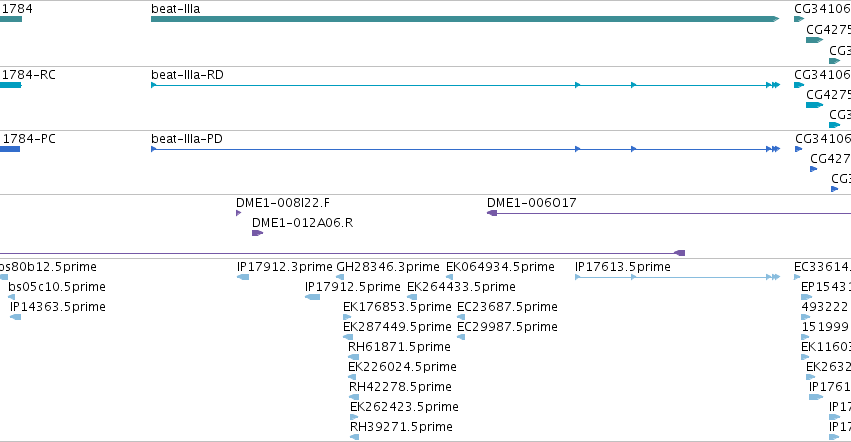Select EK176853.5prime EST label

[x=397, y=307]
